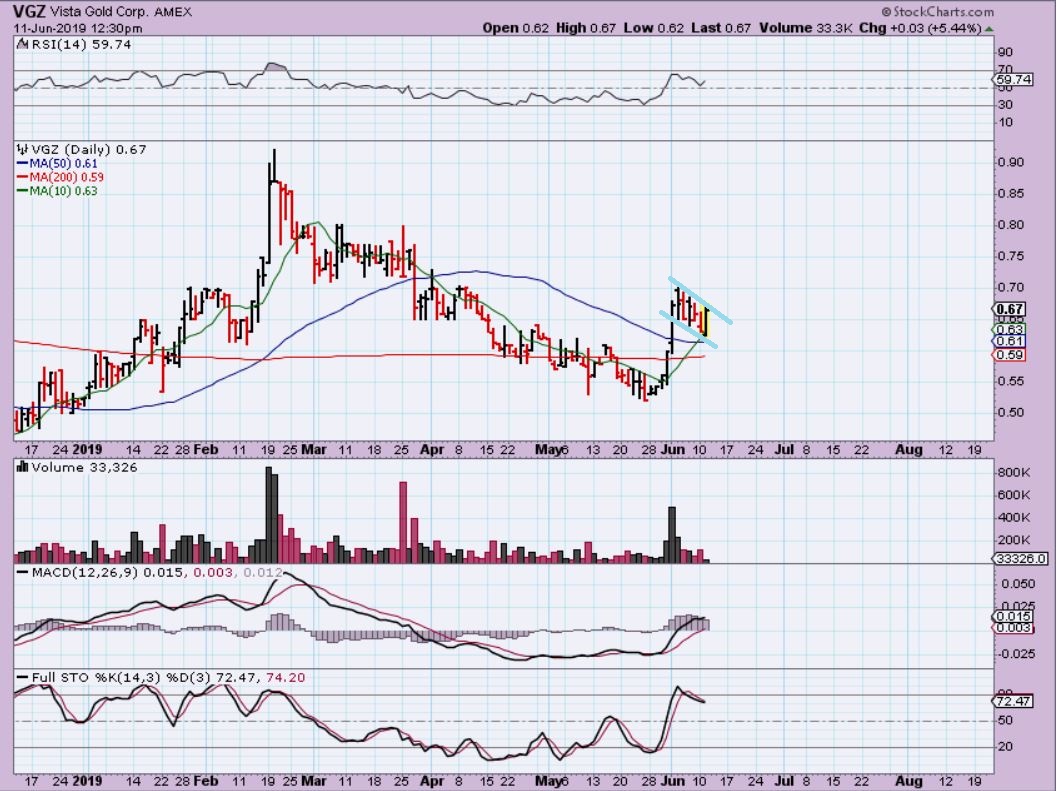The height and width of the screenshot is (791, 1057).
Task: Click the green up-arrow beside Chg percentage
Action: coord(987,27)
